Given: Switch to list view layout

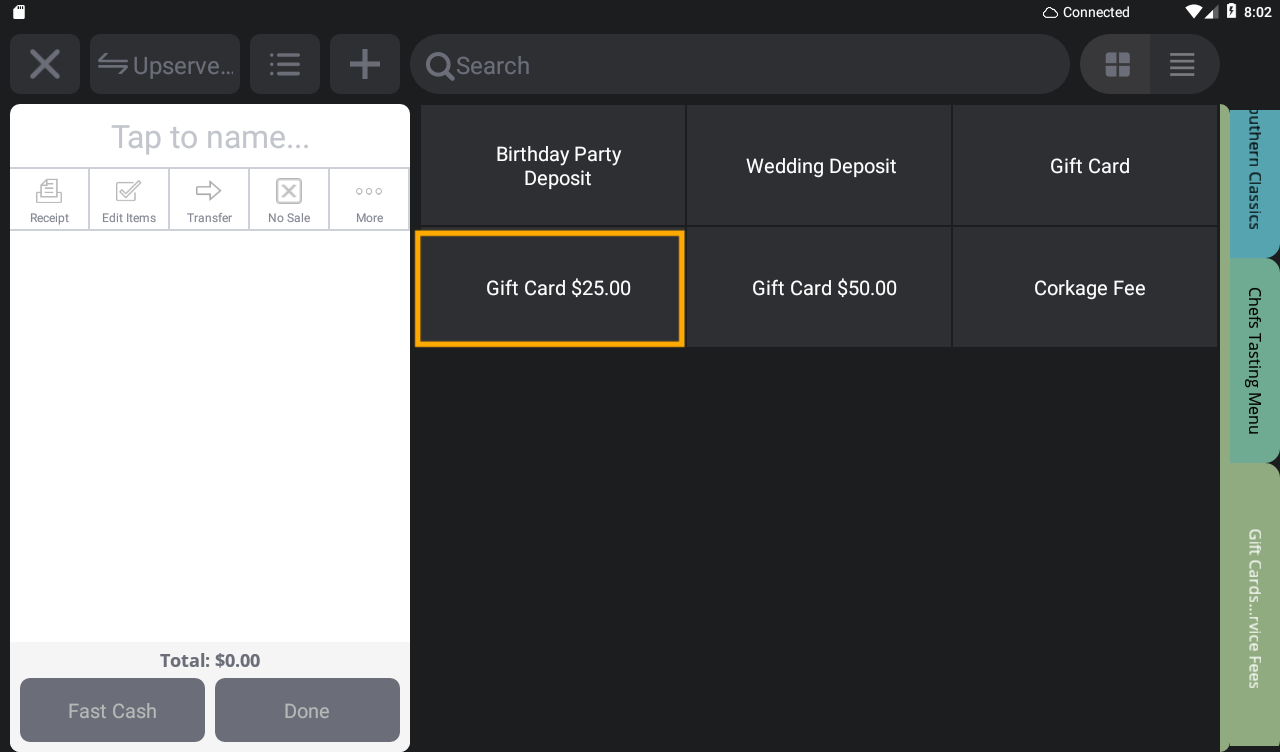Looking at the screenshot, I should pos(1182,64).
